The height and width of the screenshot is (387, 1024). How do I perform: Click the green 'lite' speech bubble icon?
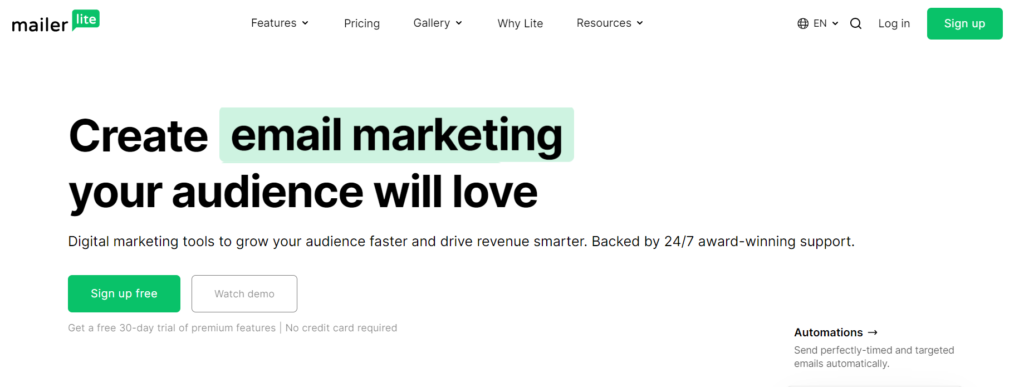click(86, 20)
